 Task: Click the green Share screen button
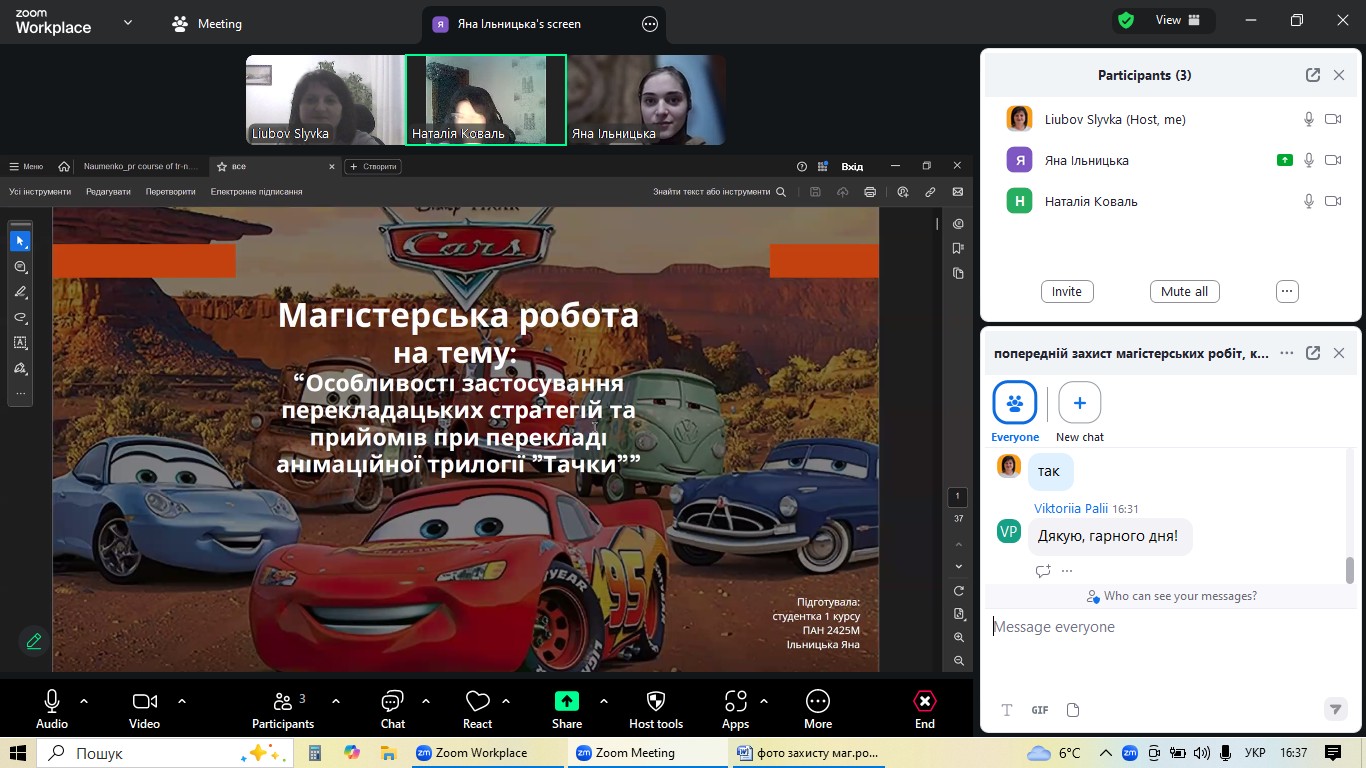click(x=566, y=708)
